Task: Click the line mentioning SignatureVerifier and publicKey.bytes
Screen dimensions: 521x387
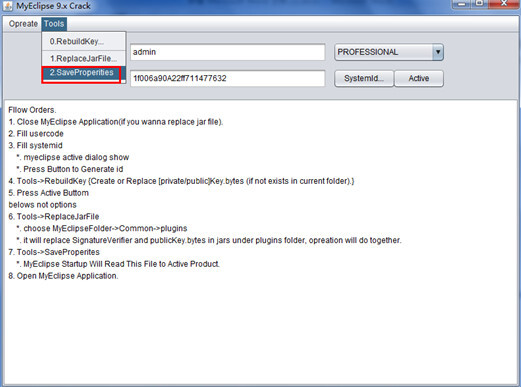Action: coord(209,240)
